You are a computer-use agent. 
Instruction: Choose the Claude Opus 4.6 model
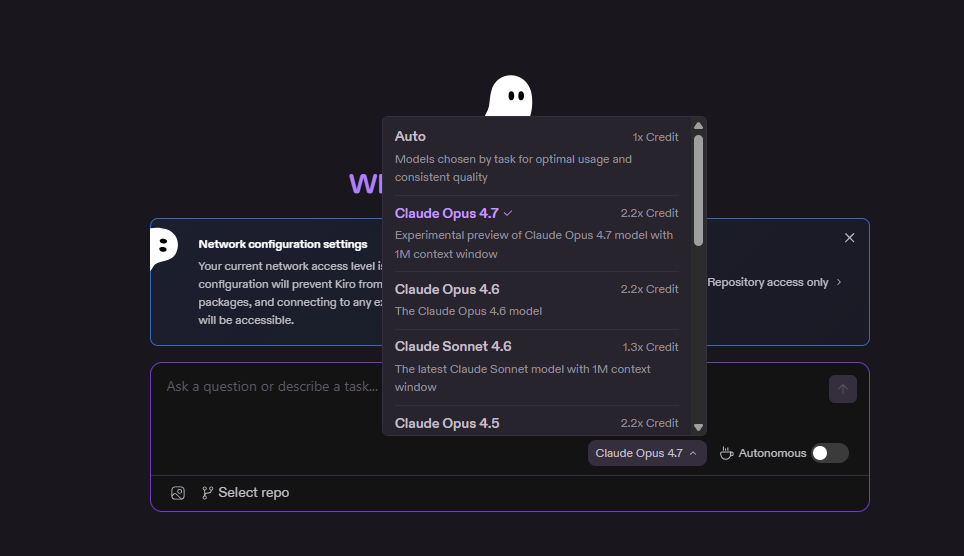537,300
